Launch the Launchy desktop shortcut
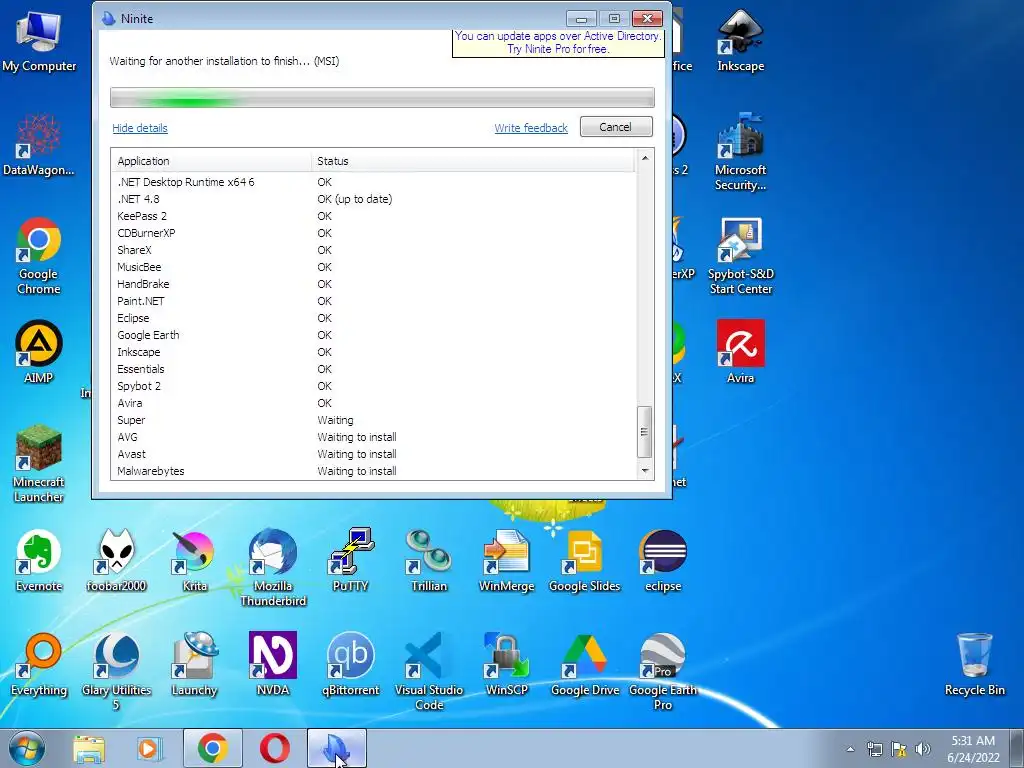1024x768 pixels. click(x=194, y=664)
